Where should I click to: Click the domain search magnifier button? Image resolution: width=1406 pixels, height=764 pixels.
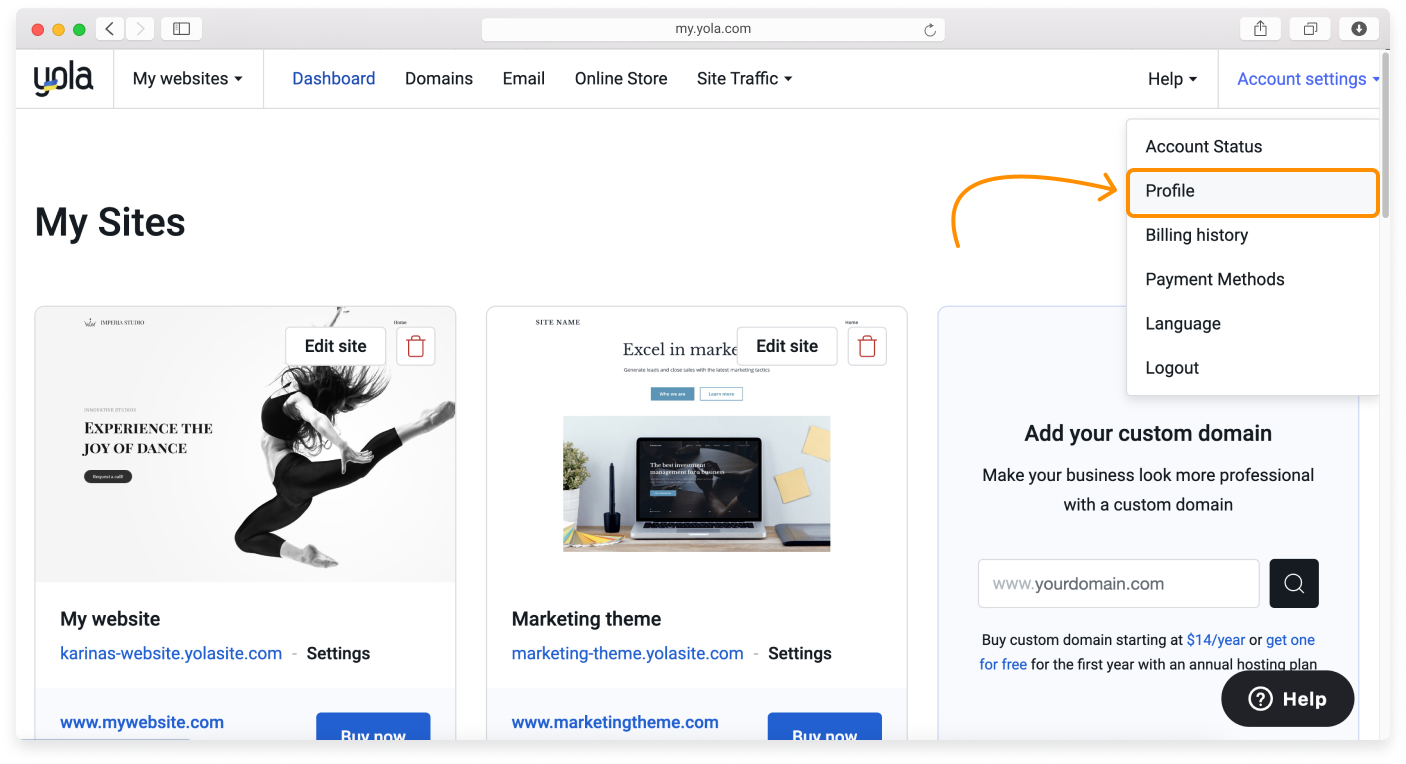(1293, 583)
